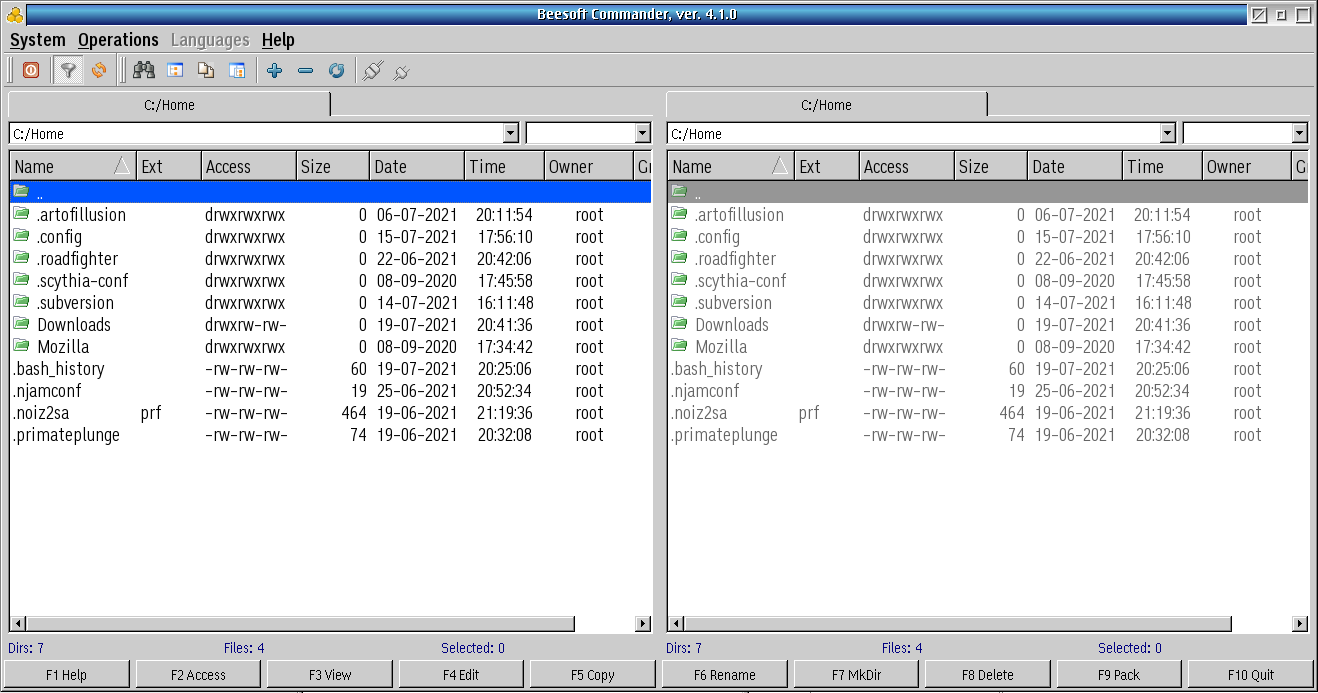Select .artofillusion folder in left panel
This screenshot has width=1318, height=693.
click(330, 214)
